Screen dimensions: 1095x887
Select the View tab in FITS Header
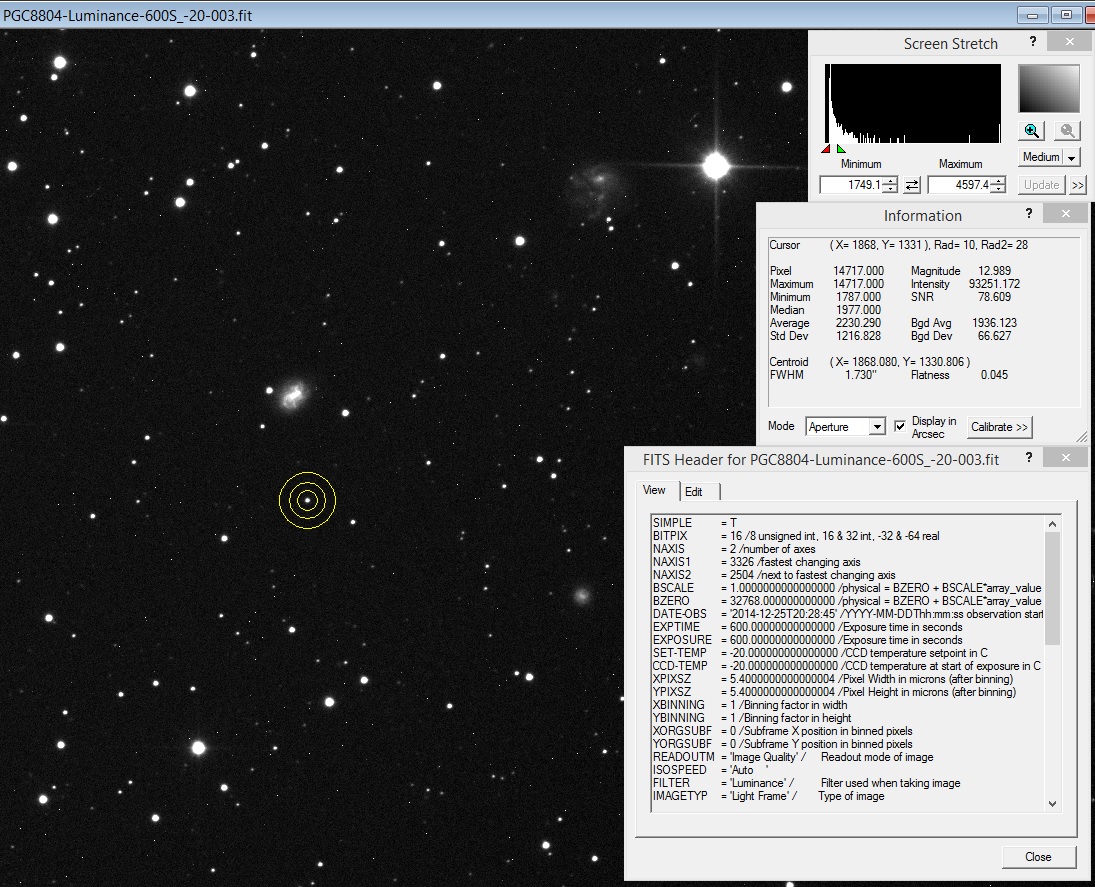[x=655, y=491]
